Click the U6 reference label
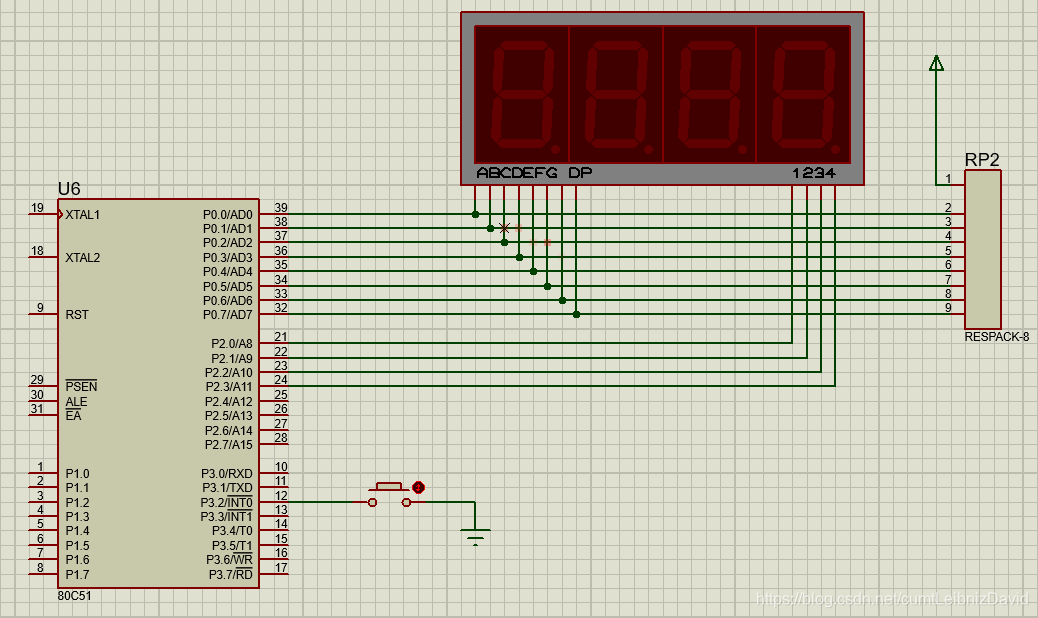 69,189
